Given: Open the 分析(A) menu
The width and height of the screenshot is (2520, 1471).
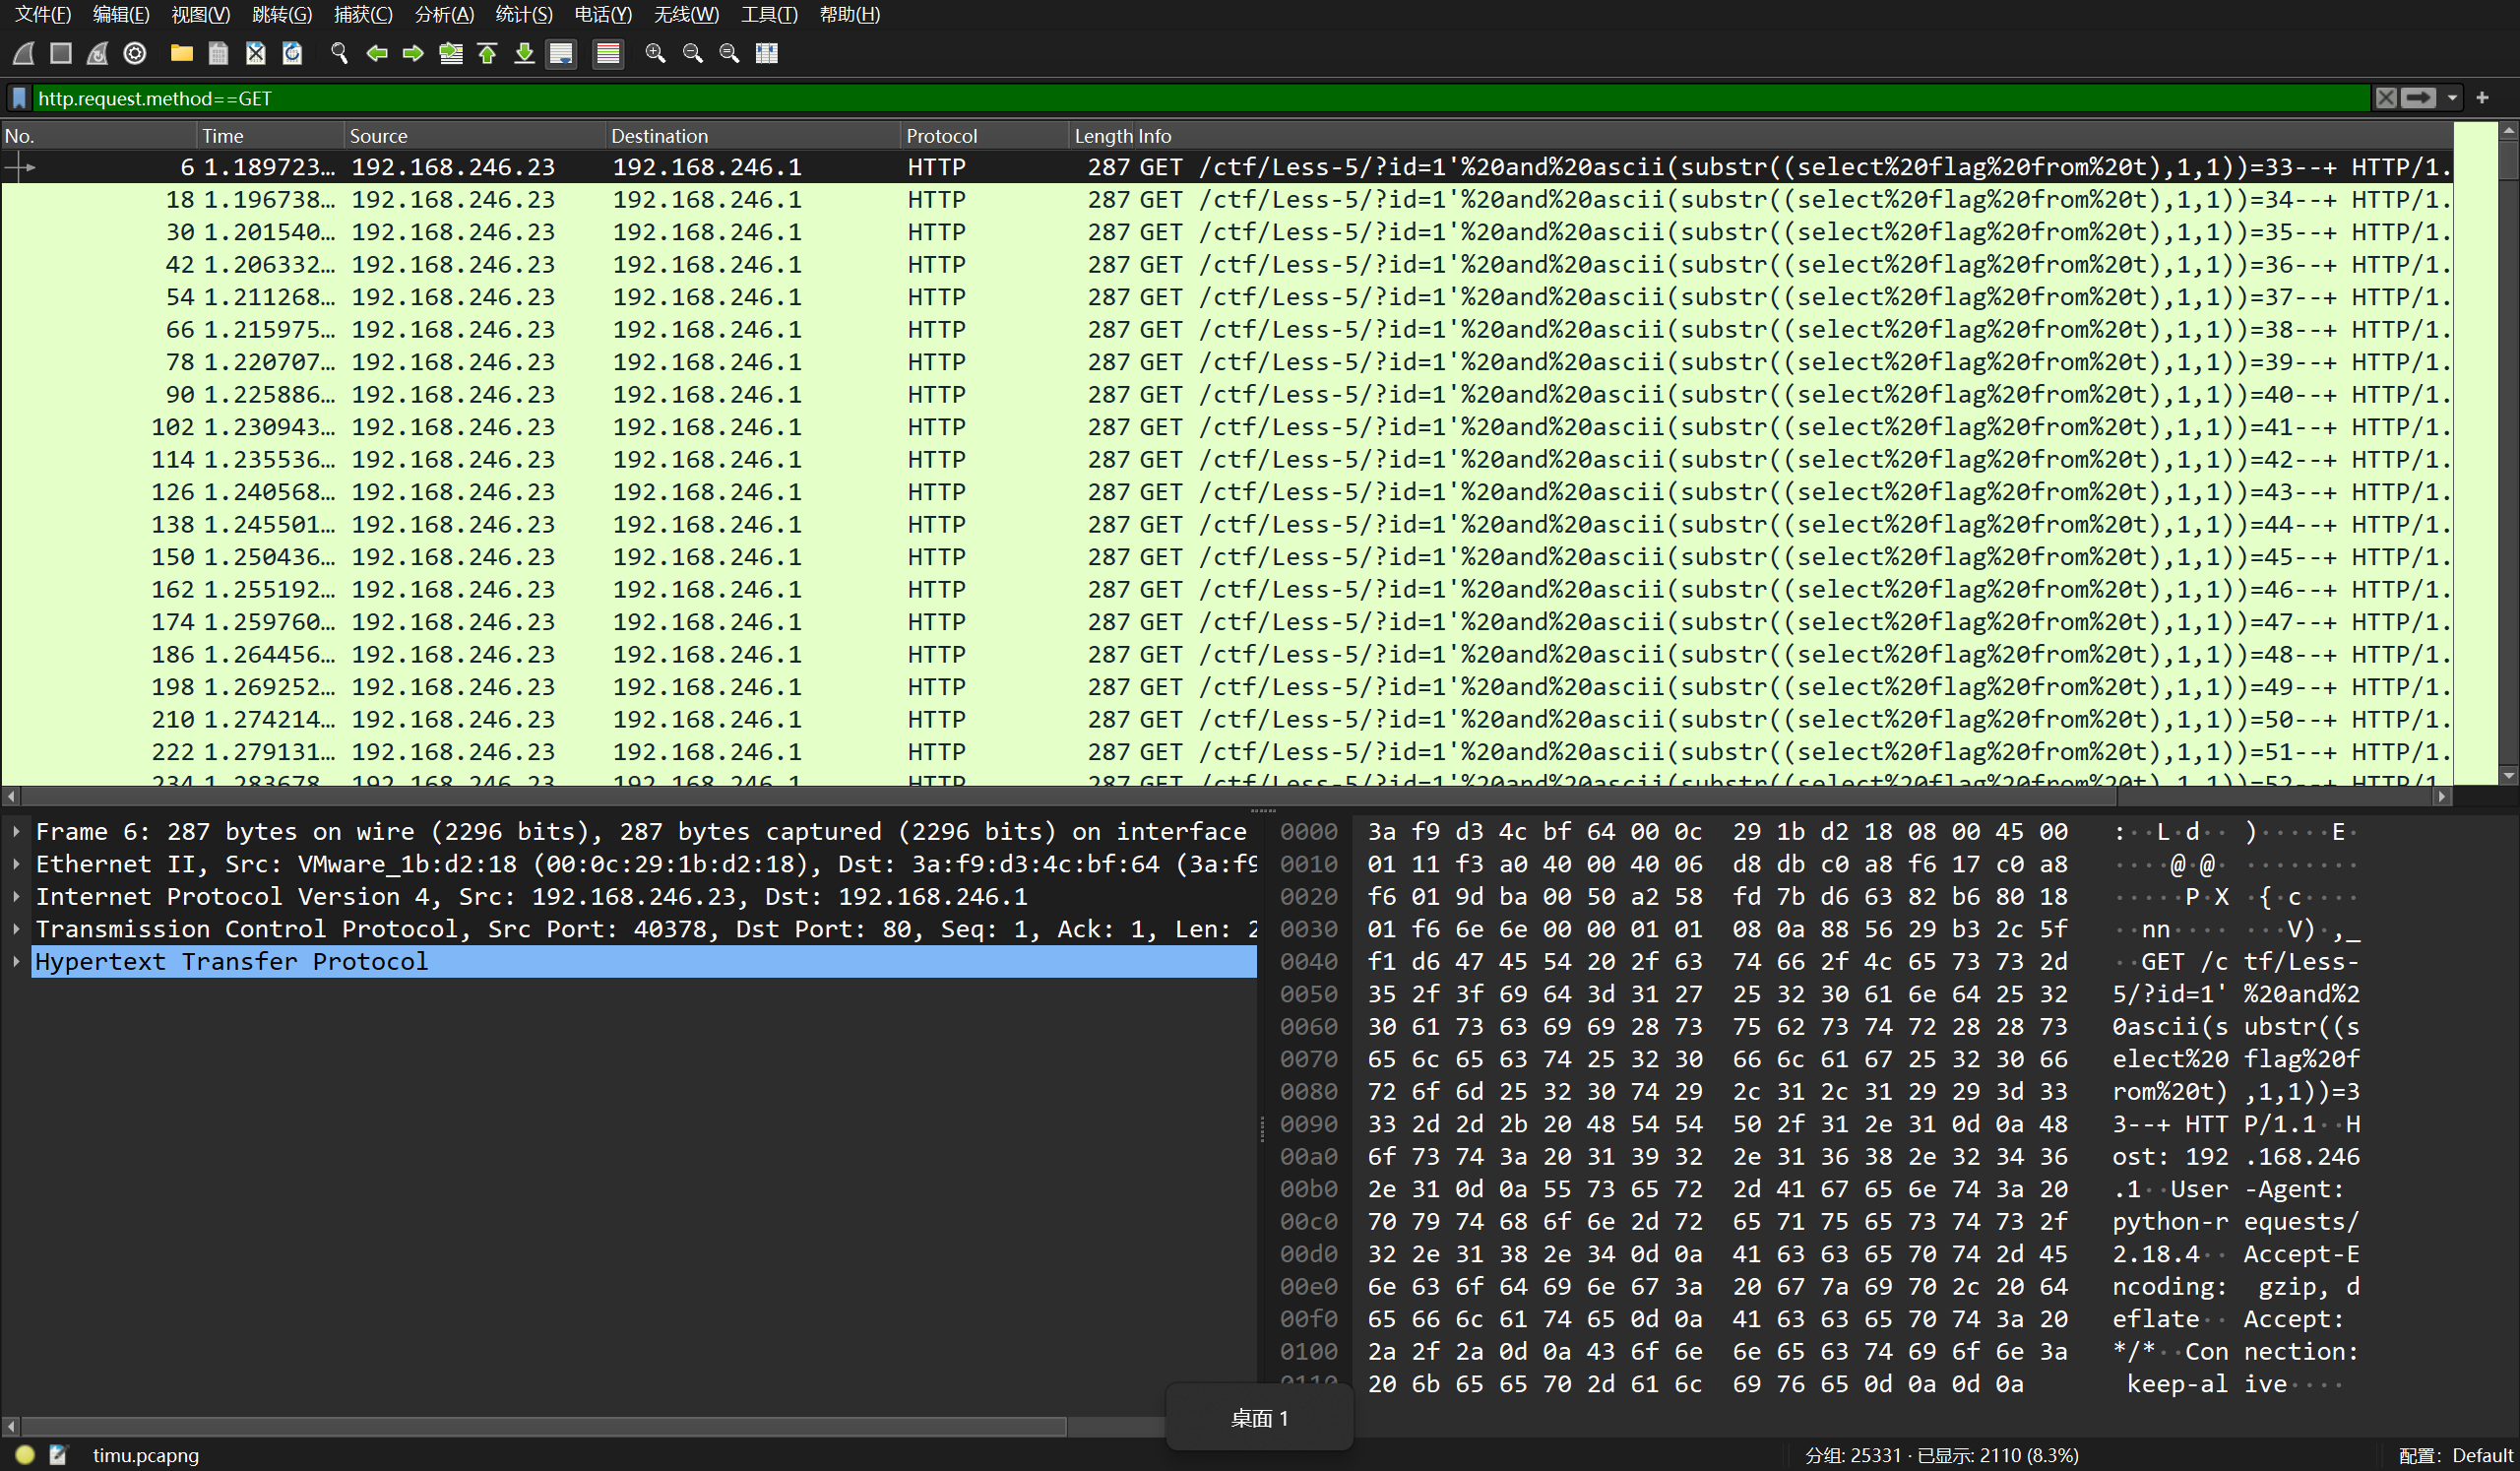Looking at the screenshot, I should 444,14.
